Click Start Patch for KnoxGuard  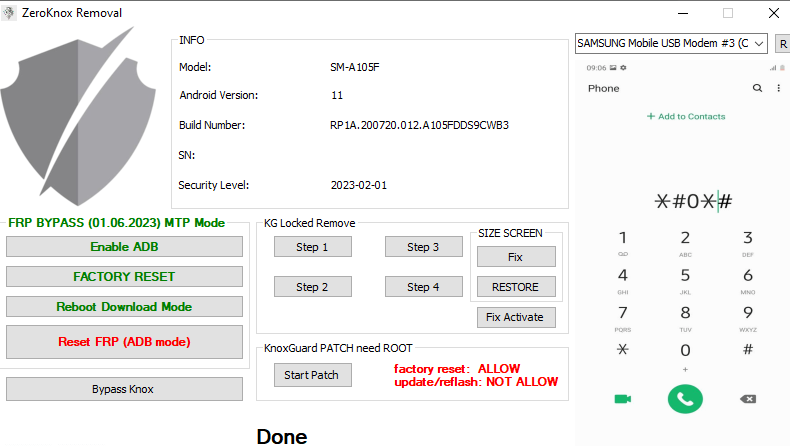tap(312, 375)
